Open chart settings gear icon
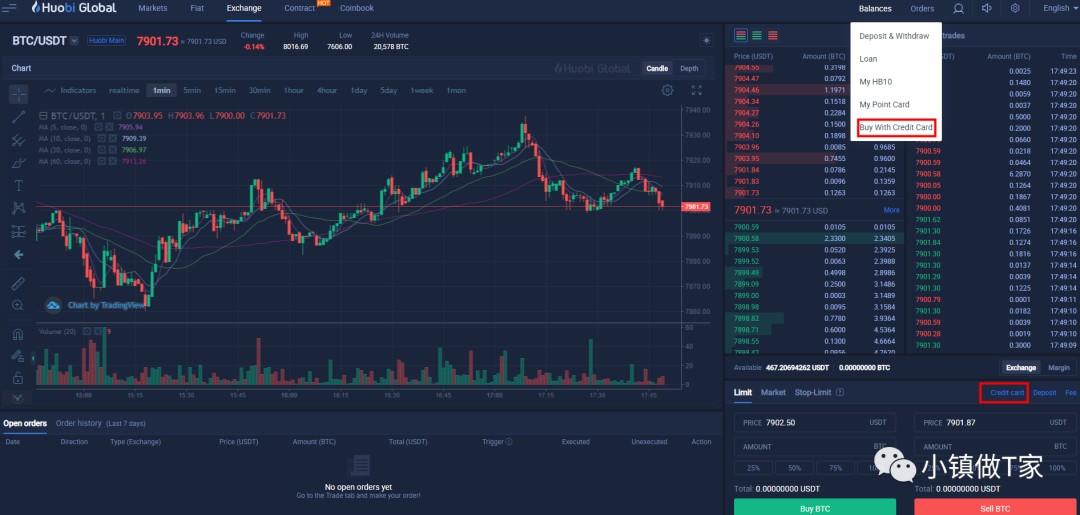1080x515 pixels. click(667, 90)
